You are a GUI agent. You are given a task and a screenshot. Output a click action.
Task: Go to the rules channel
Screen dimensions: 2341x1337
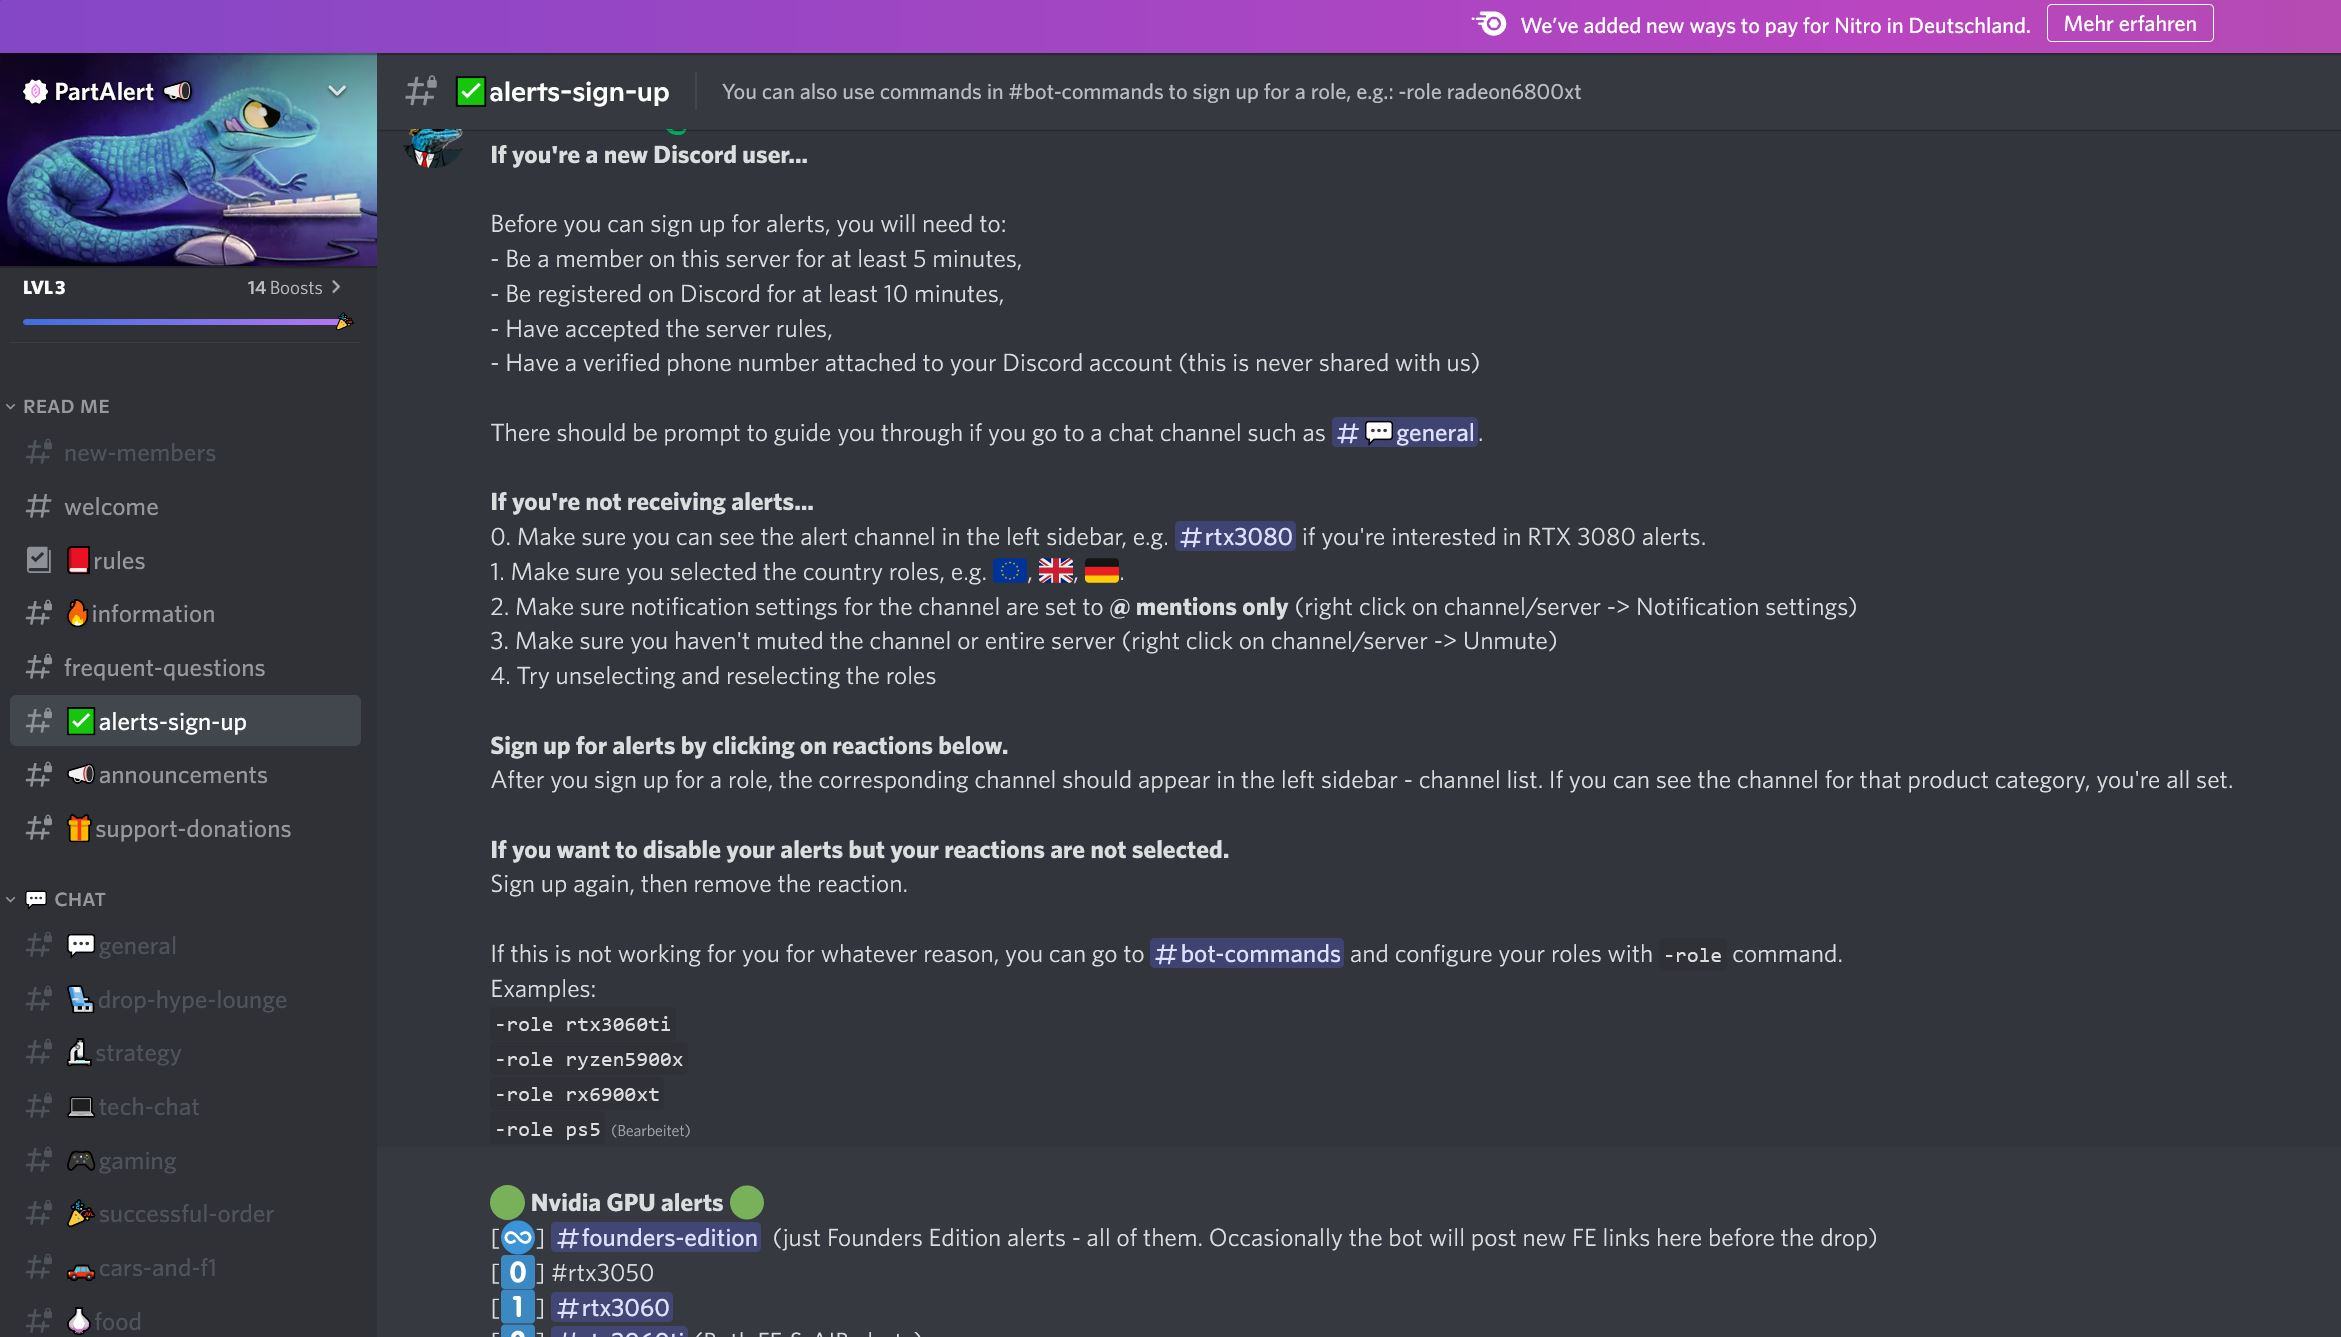[118, 561]
